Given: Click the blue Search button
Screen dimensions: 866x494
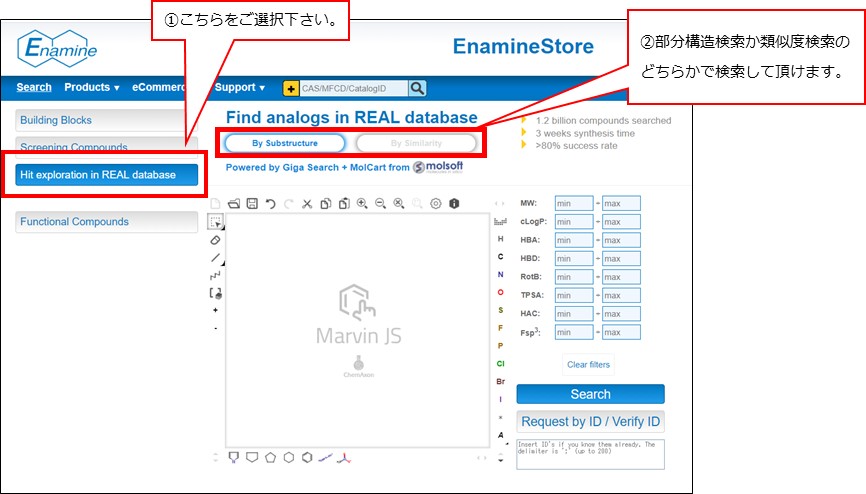Looking at the screenshot, I should click(x=590, y=394).
